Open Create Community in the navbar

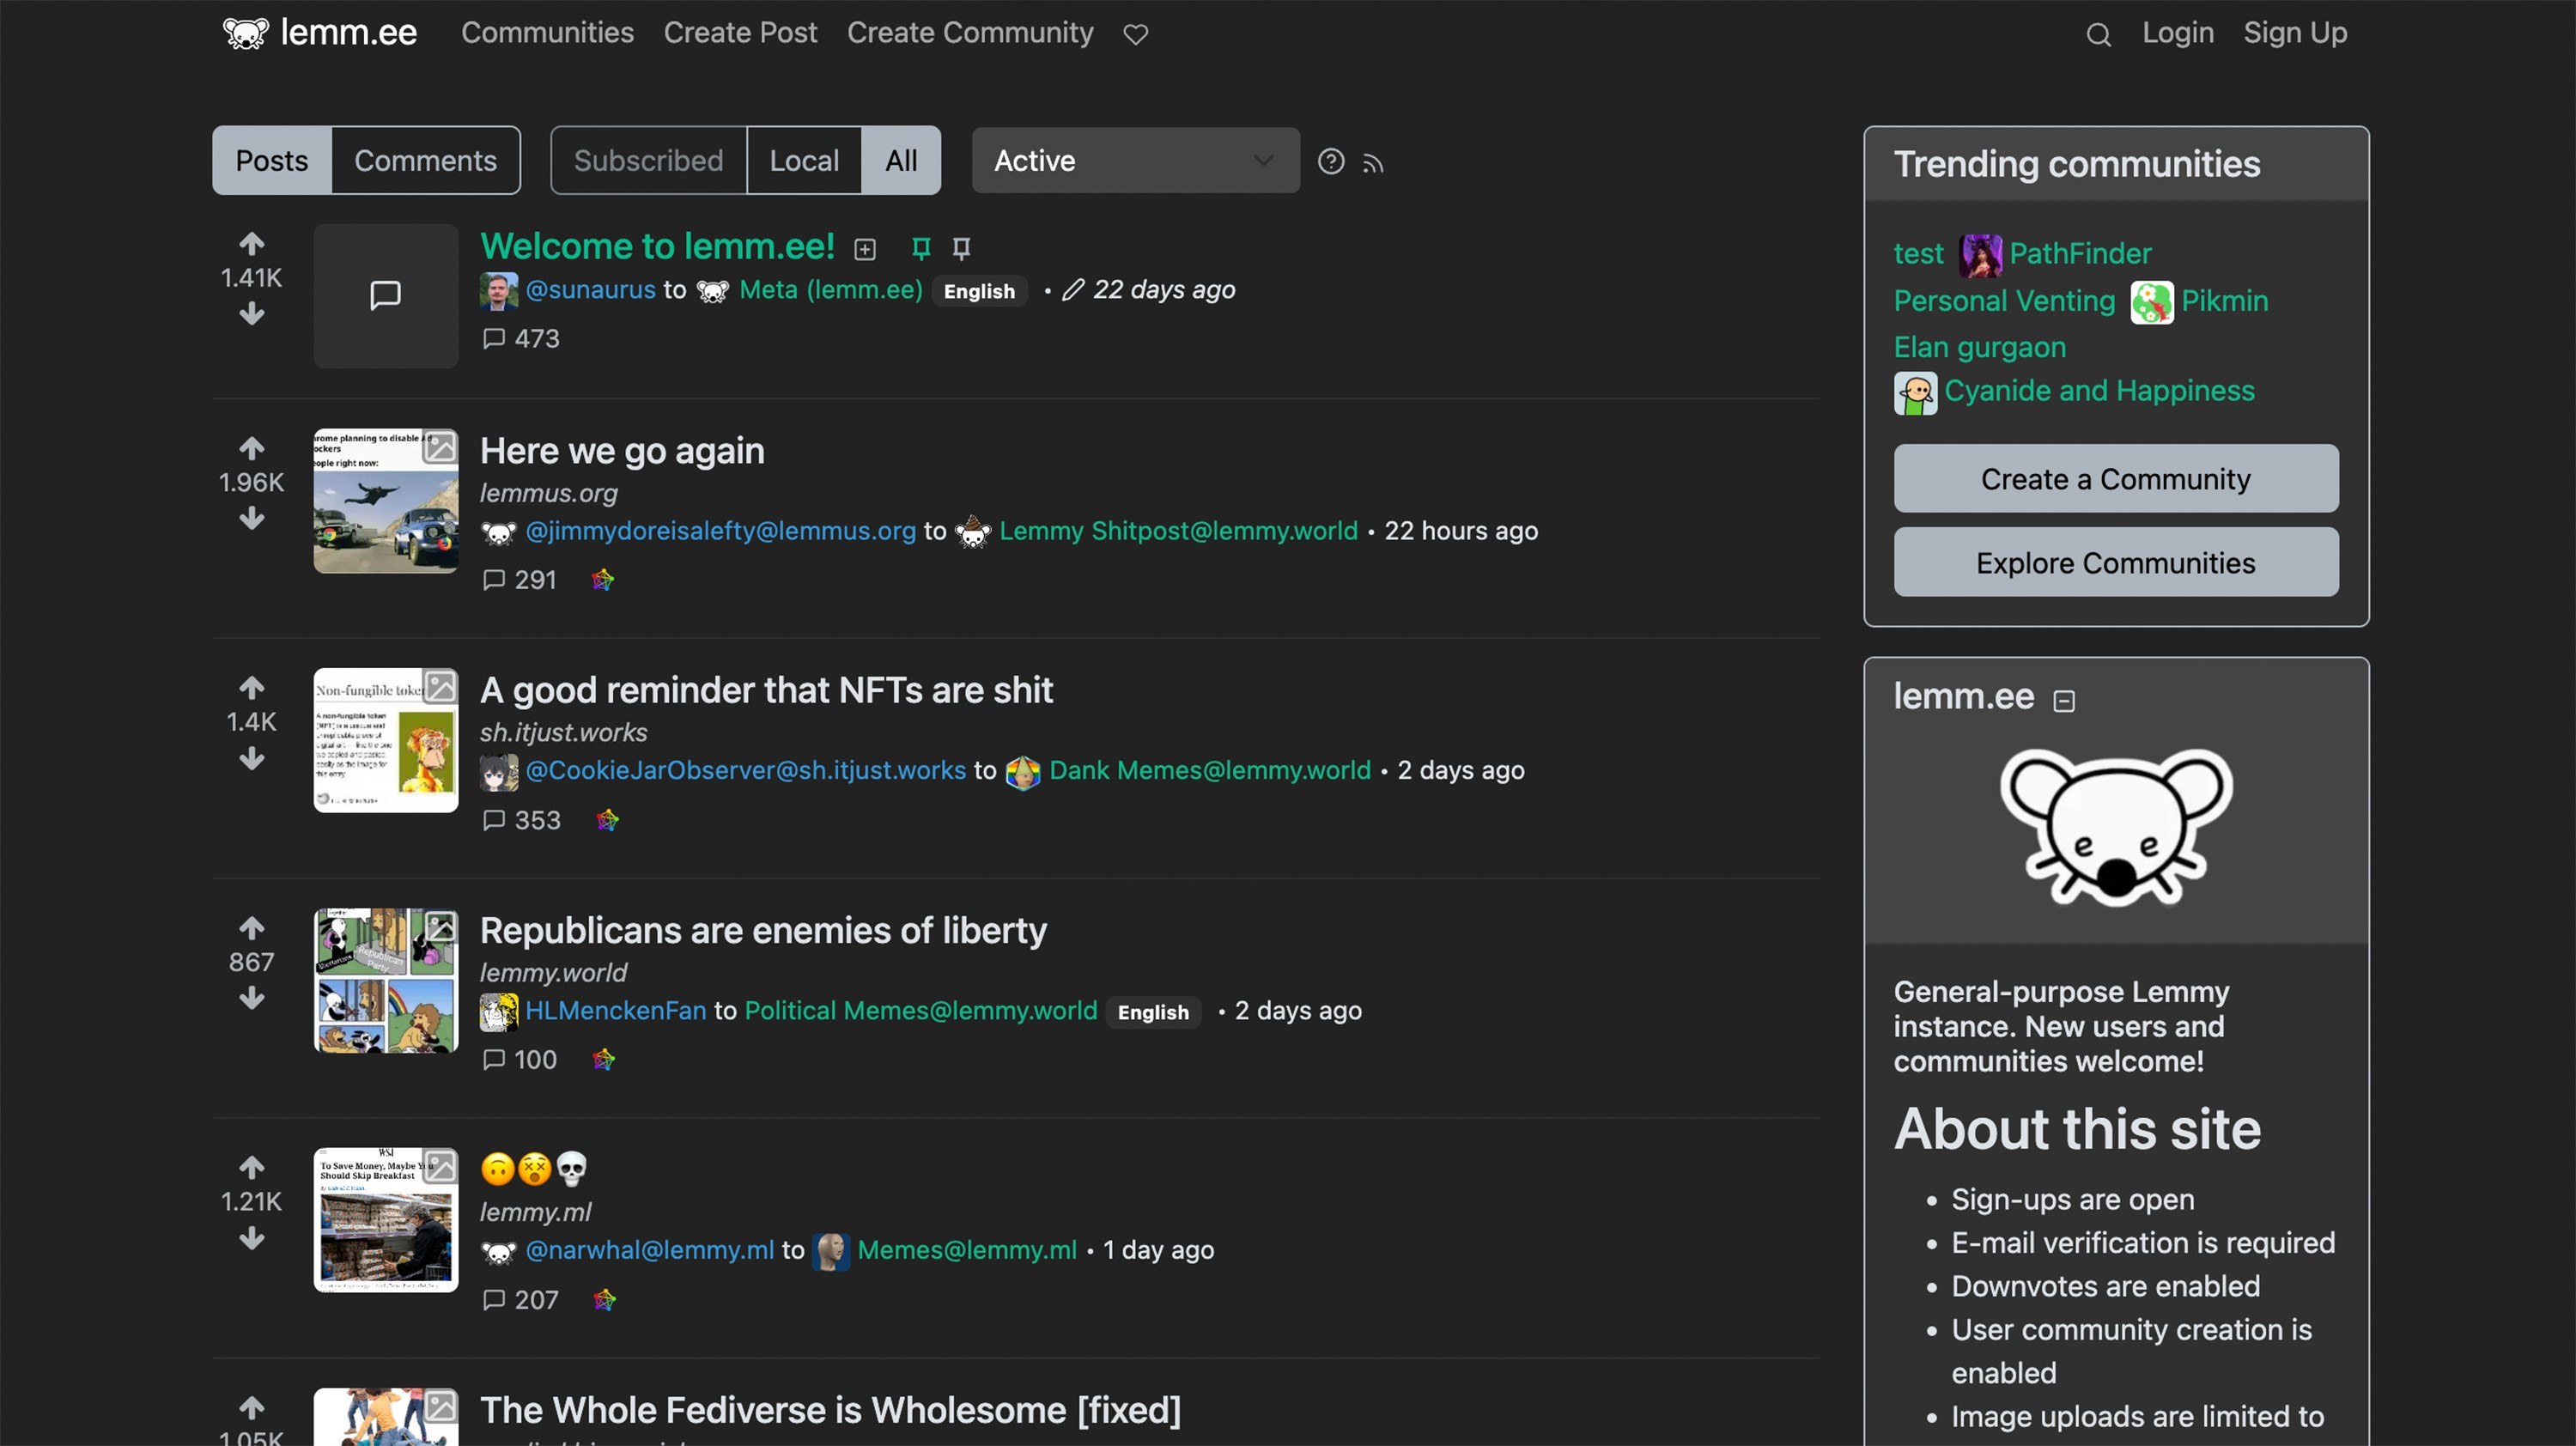[970, 33]
